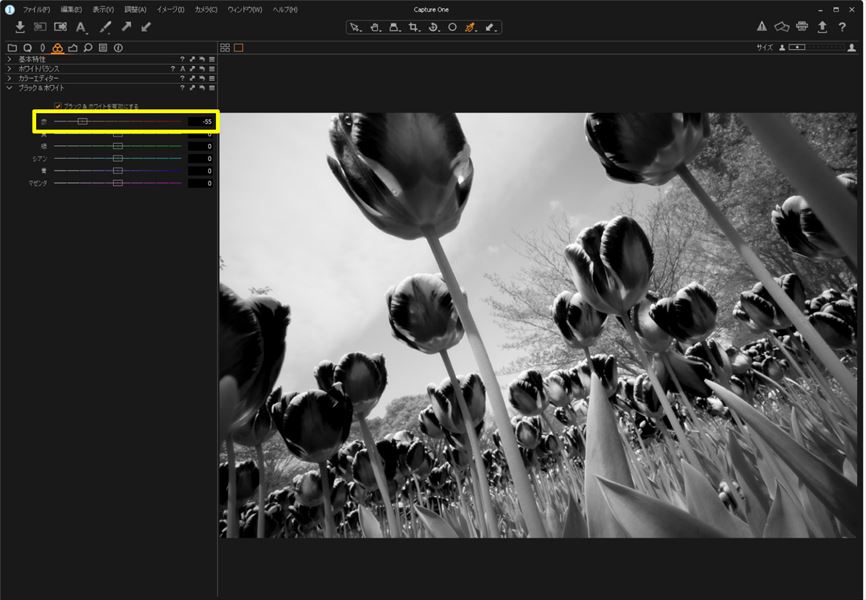The height and width of the screenshot is (600, 866).
Task: Collapse the ブラック&ホワイト panel
Action: click(x=9, y=88)
